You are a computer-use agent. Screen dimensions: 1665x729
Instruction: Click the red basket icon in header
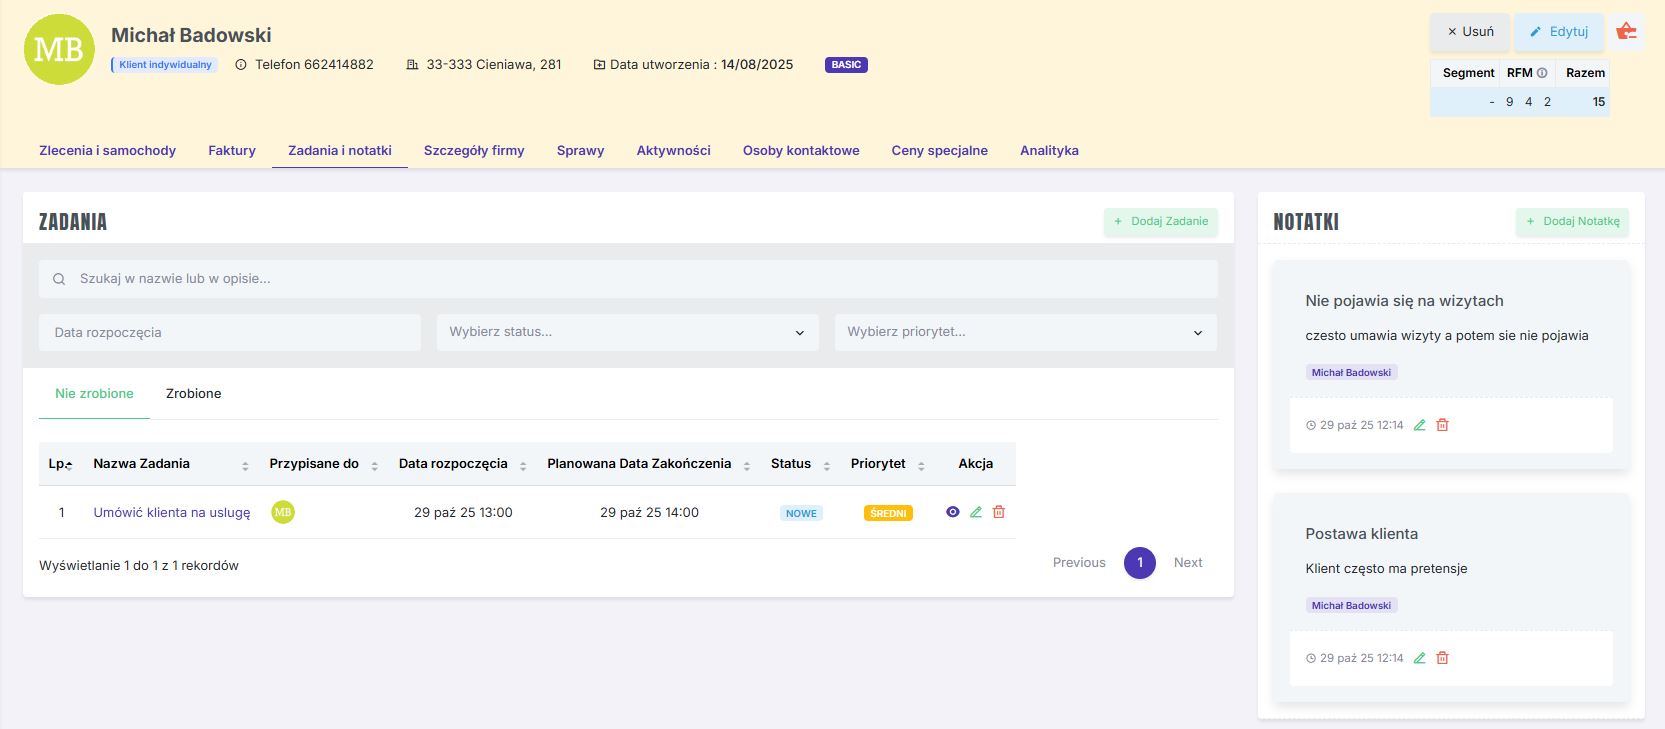[x=1627, y=31]
